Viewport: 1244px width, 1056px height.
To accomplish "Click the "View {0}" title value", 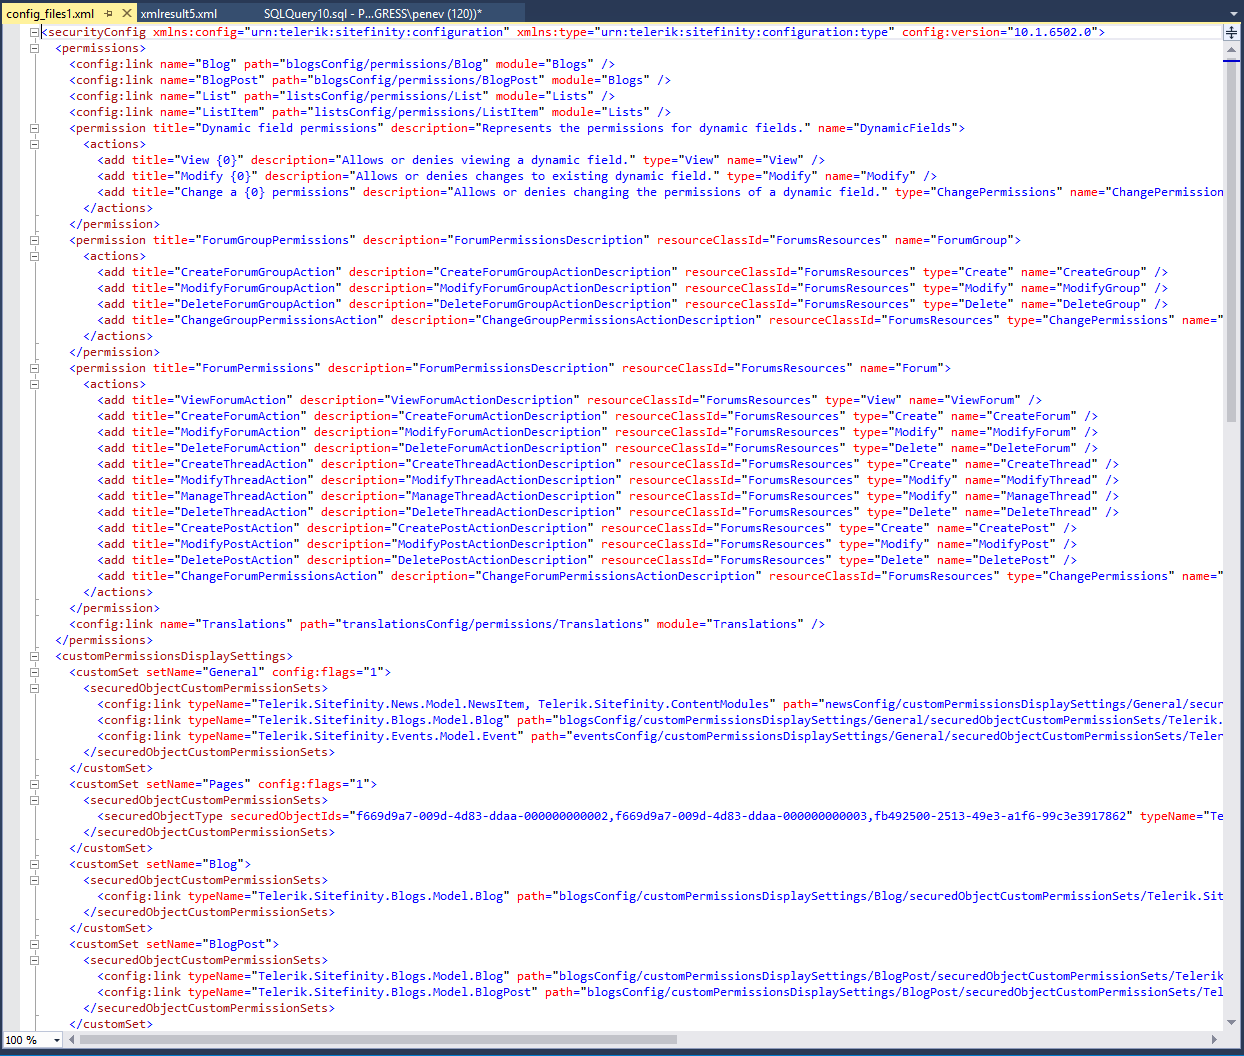I will click(x=209, y=160).
